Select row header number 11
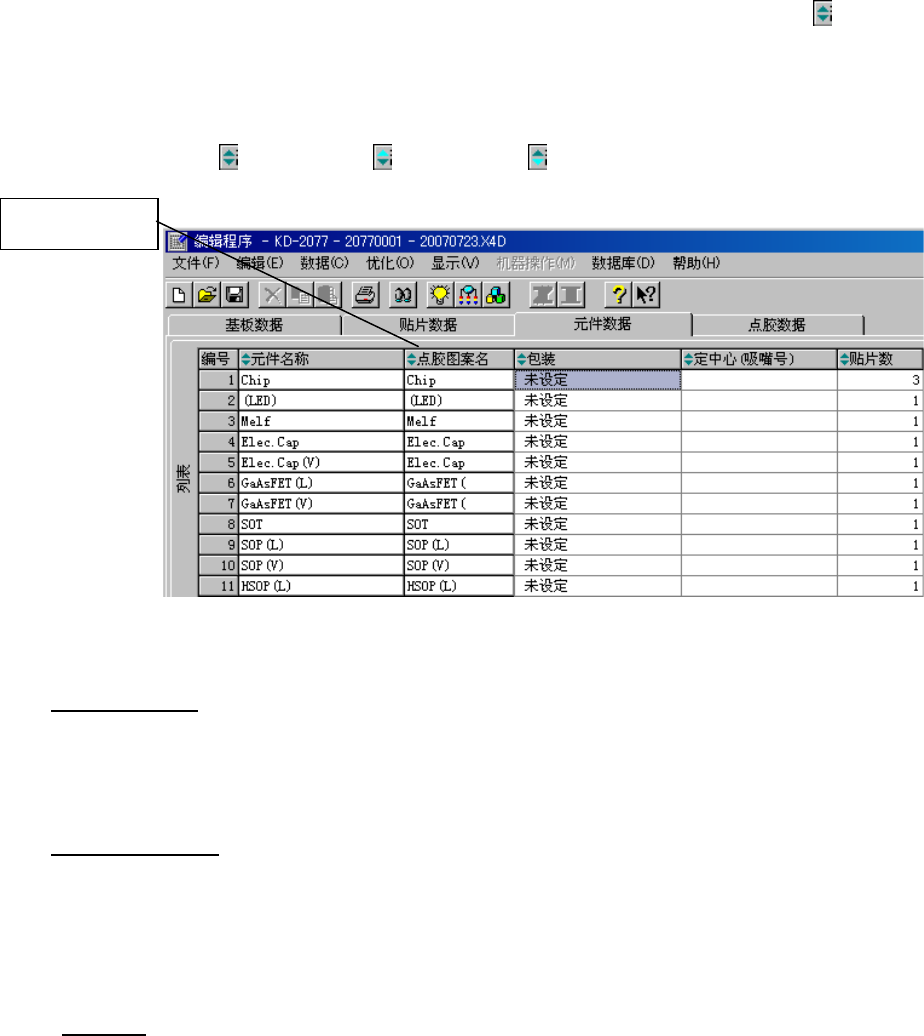Image resolution: width=924 pixels, height=1036 pixels. tap(218, 586)
